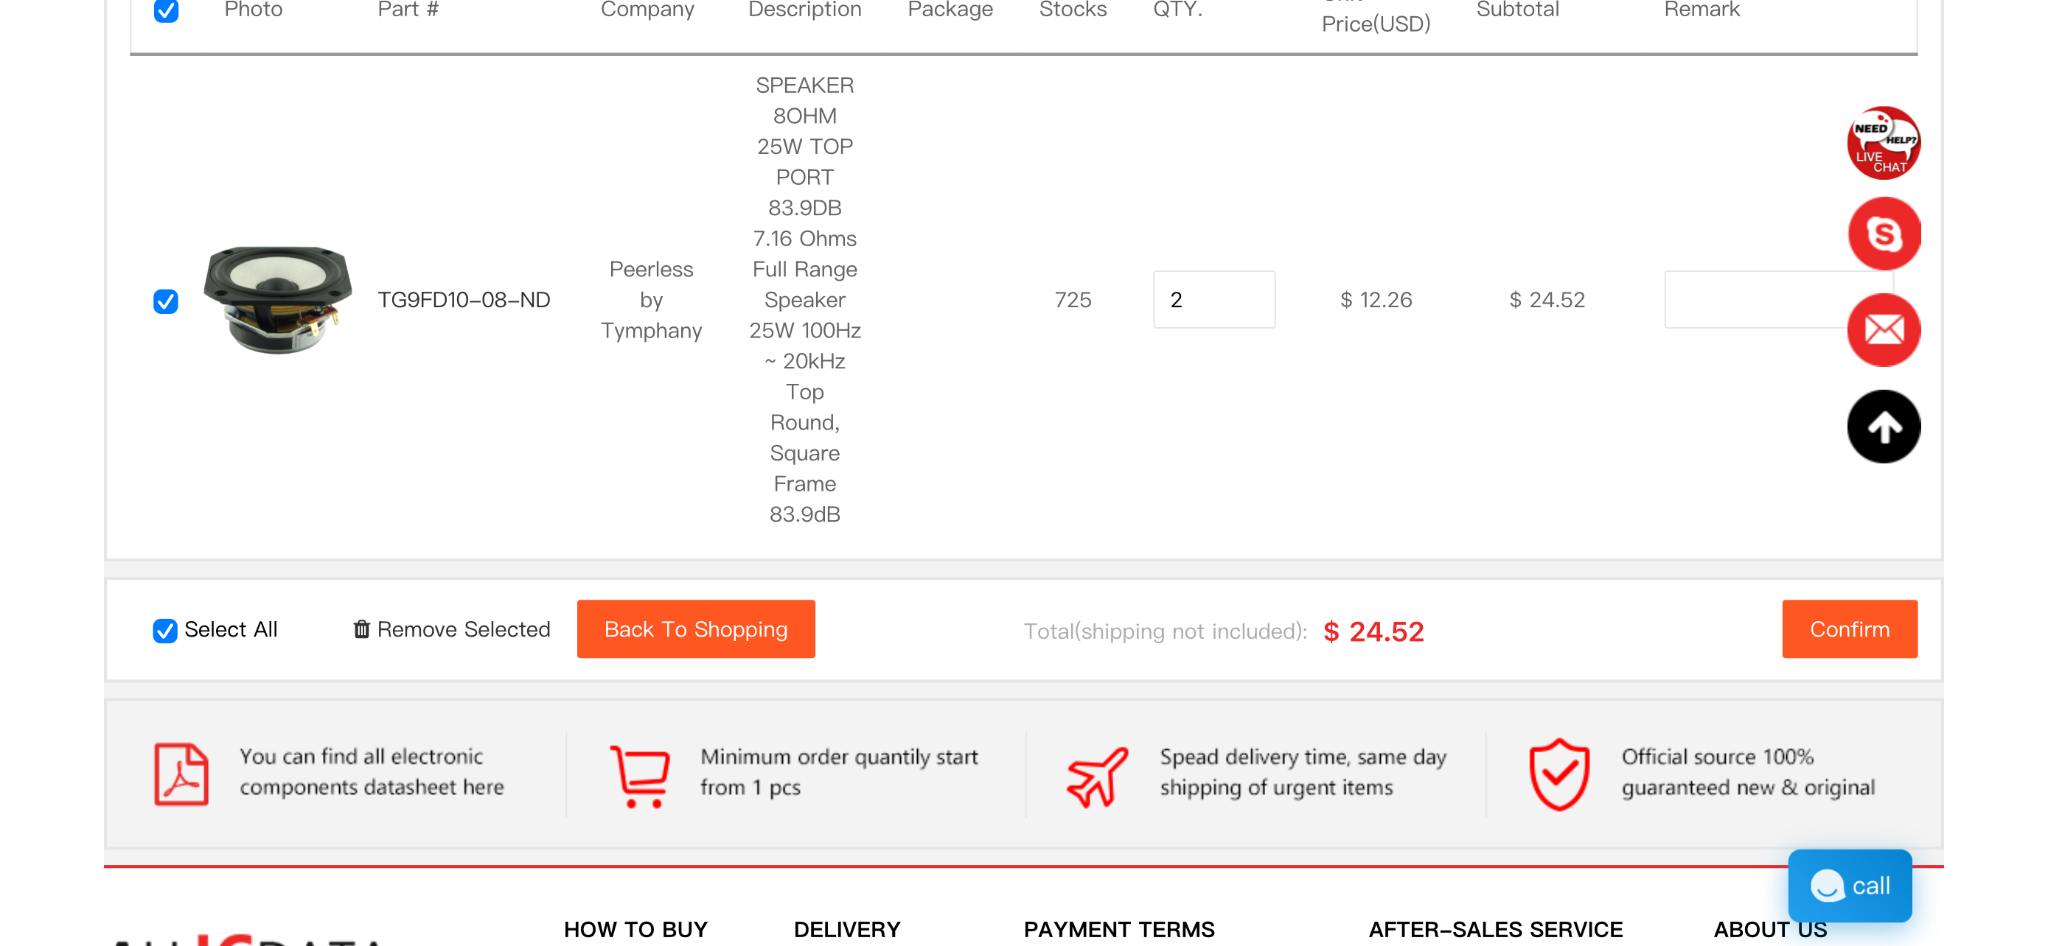The height and width of the screenshot is (946, 2048).
Task: Click the orange Confirm button
Action: coord(1850,629)
